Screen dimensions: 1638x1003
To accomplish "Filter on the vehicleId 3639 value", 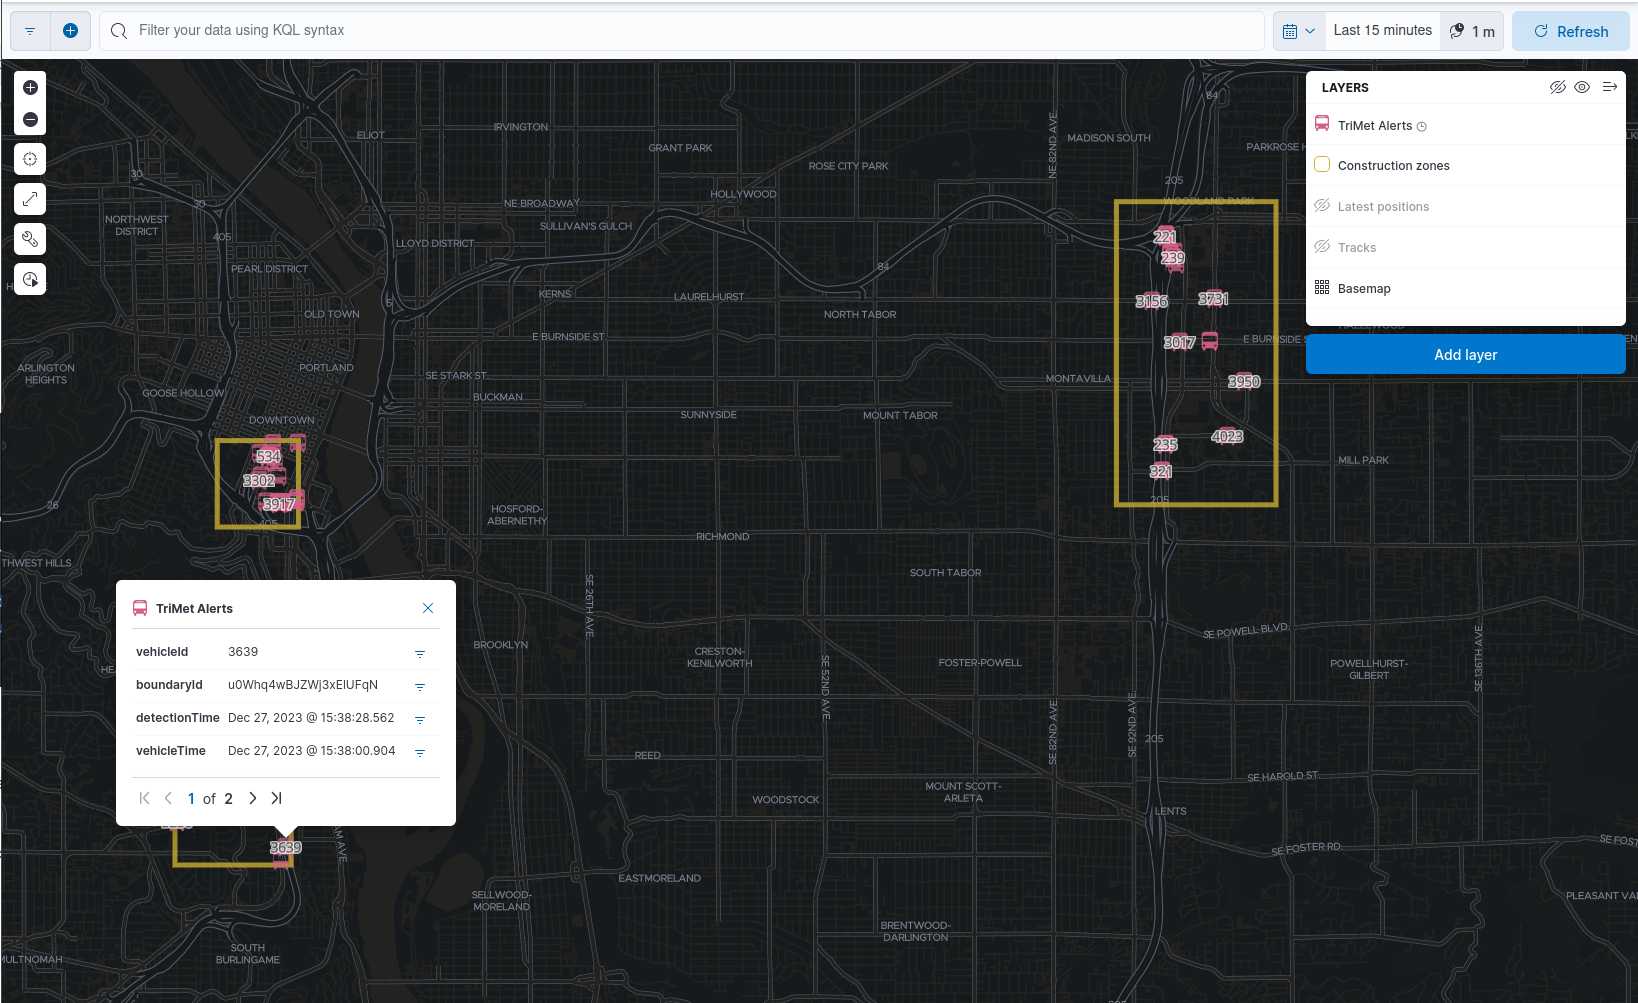I will tap(419, 654).
